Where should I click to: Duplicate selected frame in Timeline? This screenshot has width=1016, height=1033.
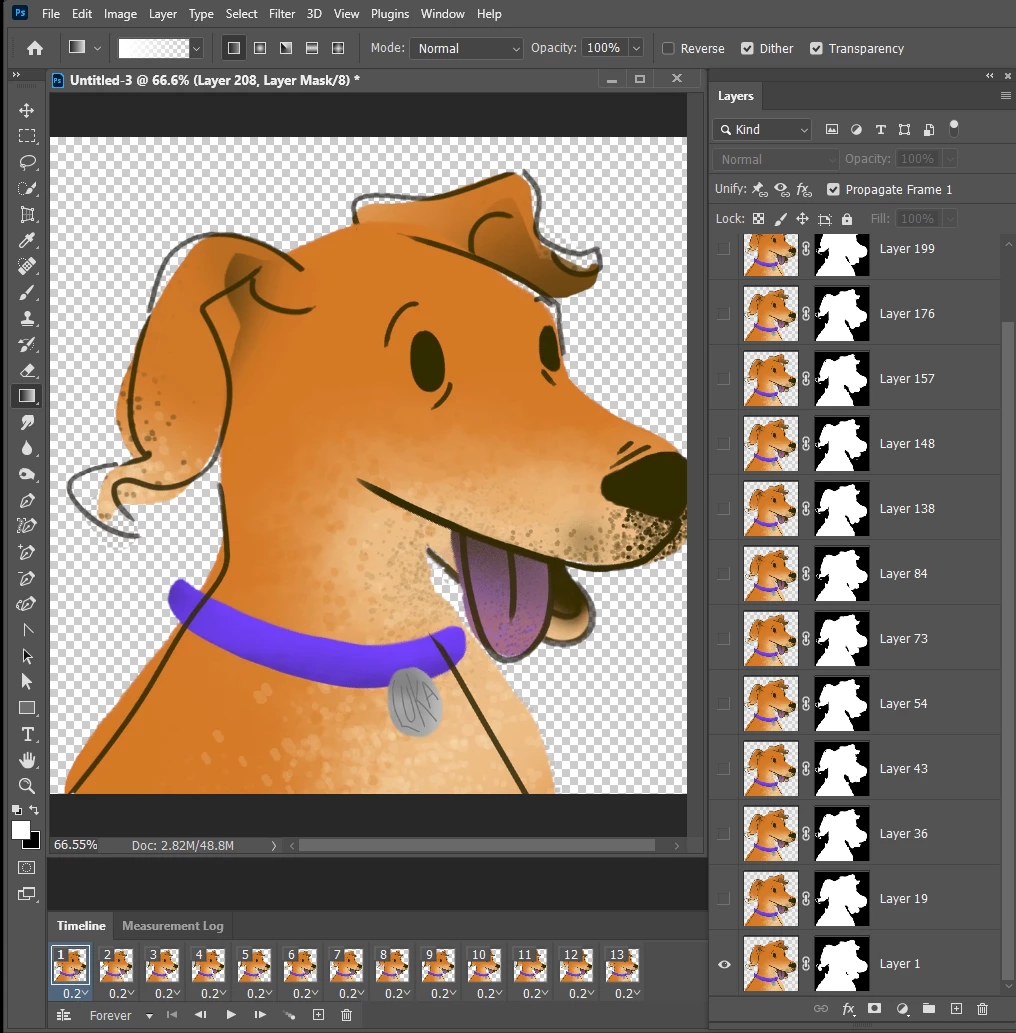[318, 1015]
